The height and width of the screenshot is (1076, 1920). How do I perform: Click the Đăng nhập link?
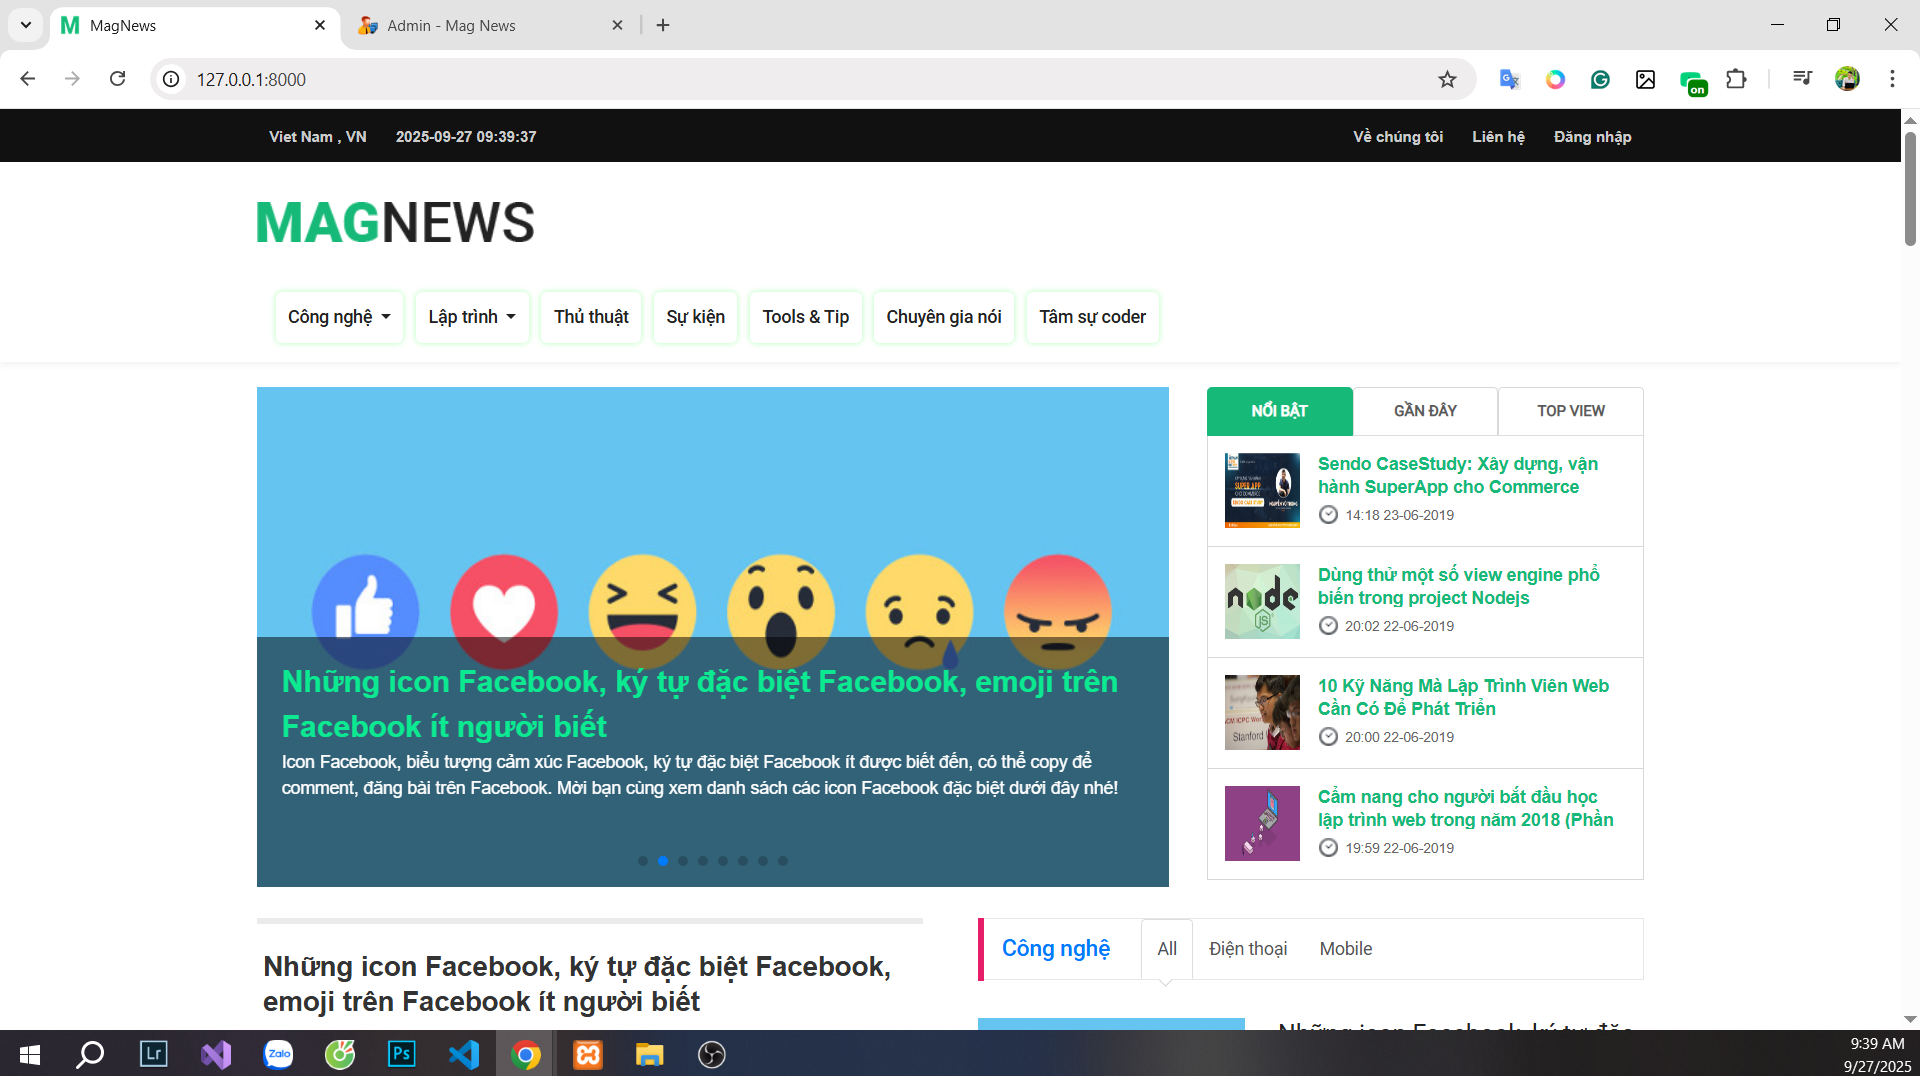(1592, 137)
